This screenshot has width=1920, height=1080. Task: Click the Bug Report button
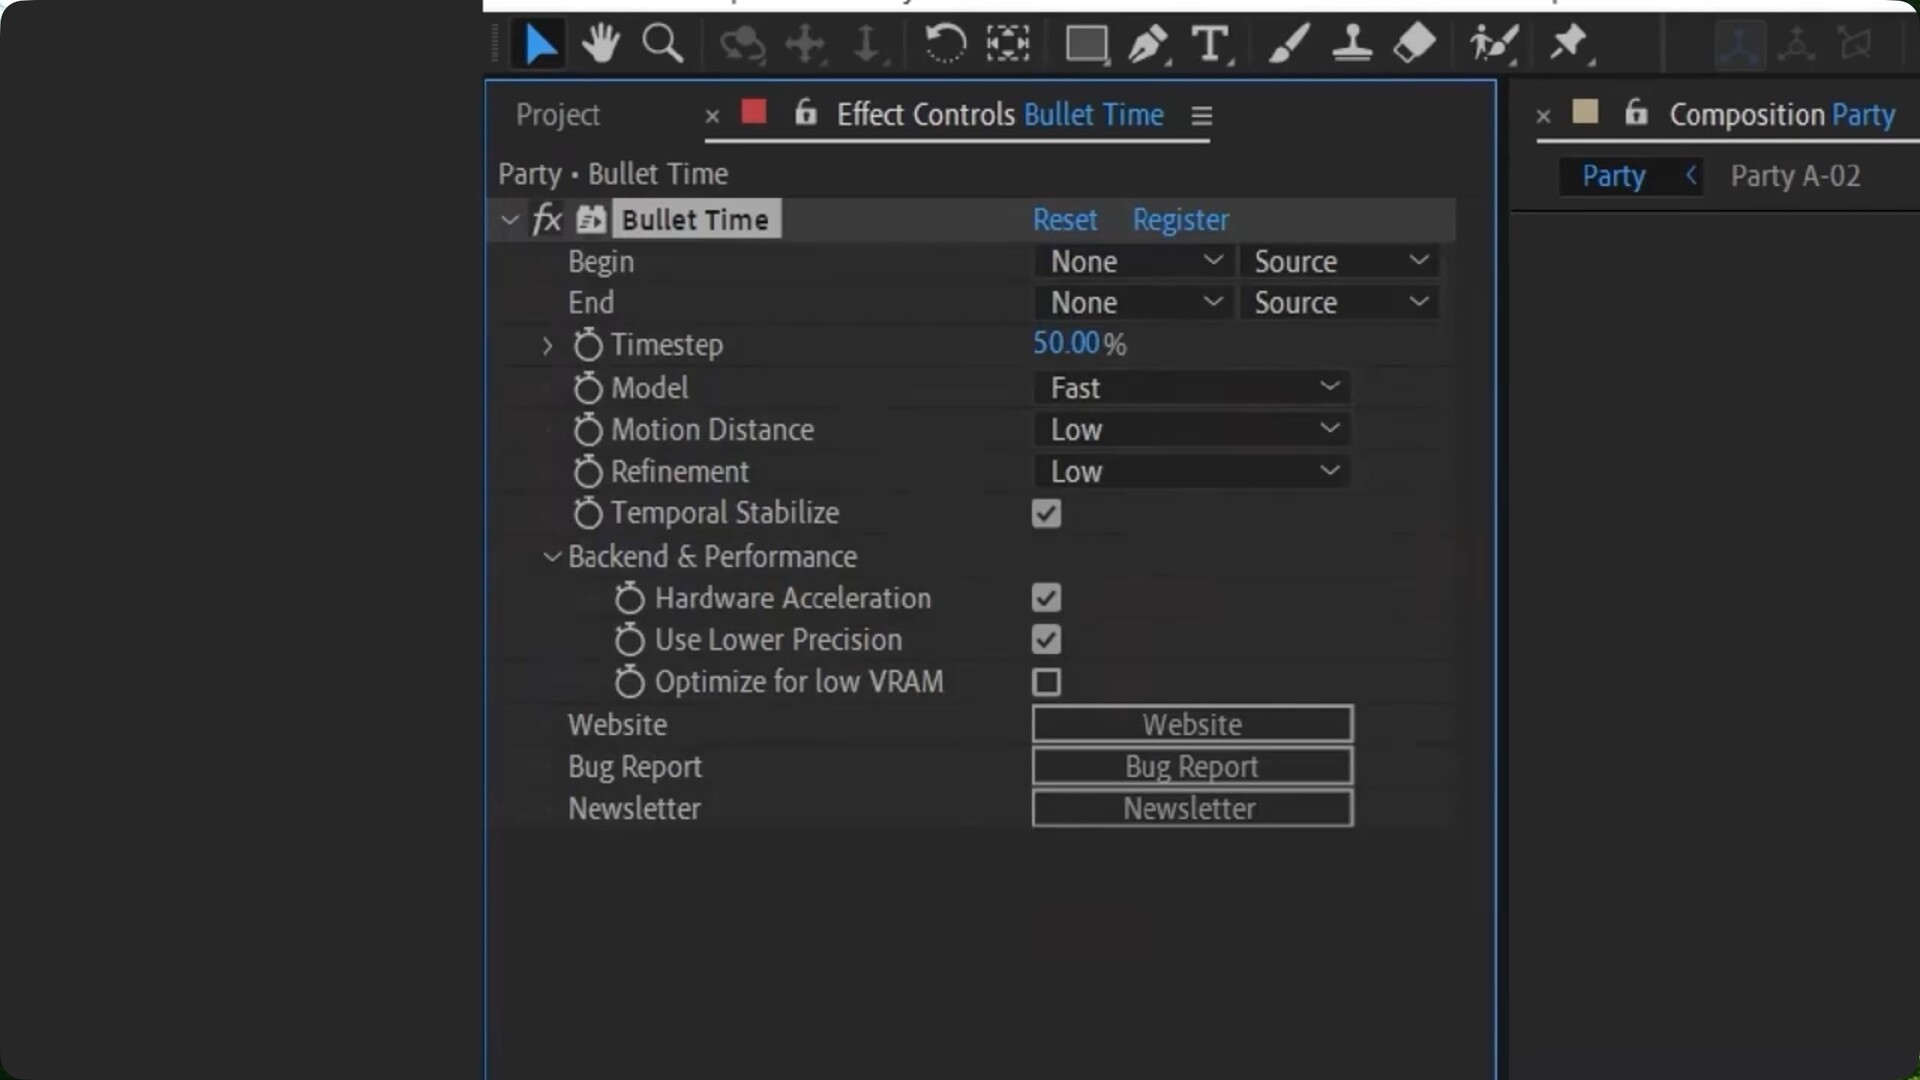[x=1191, y=767]
